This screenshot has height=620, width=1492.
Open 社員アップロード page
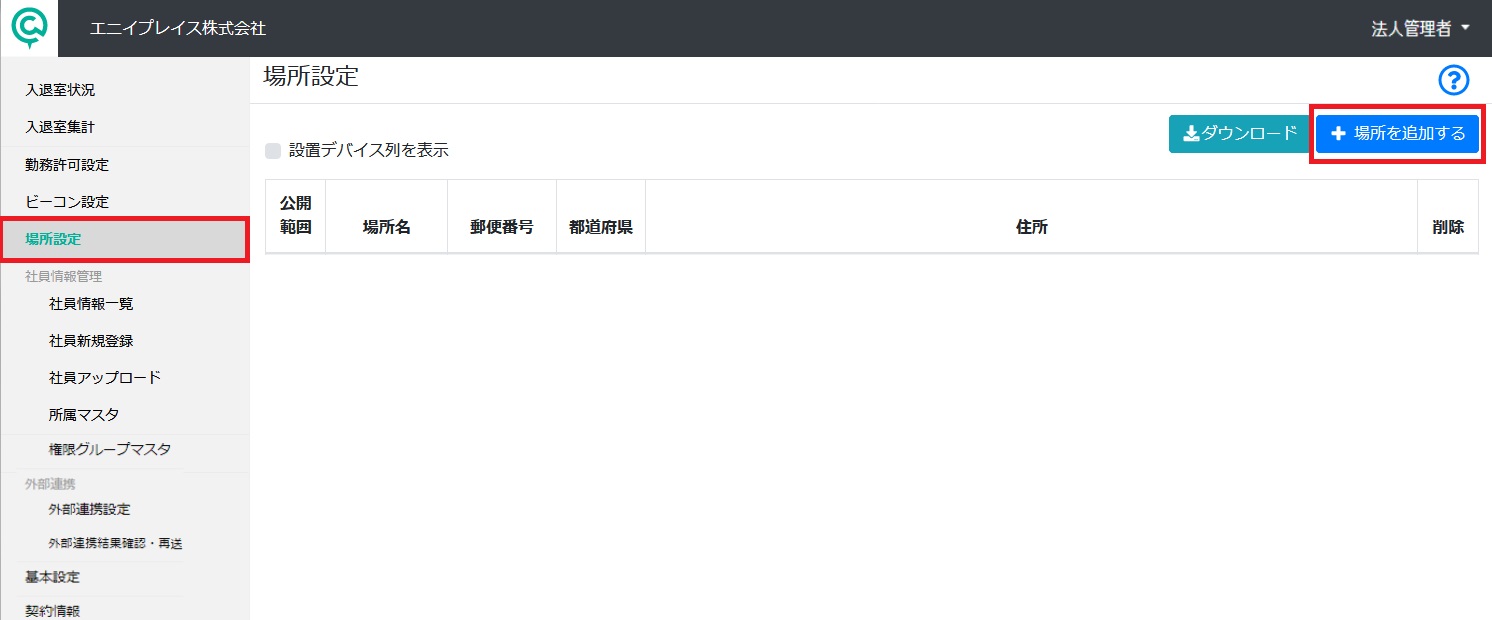click(105, 378)
